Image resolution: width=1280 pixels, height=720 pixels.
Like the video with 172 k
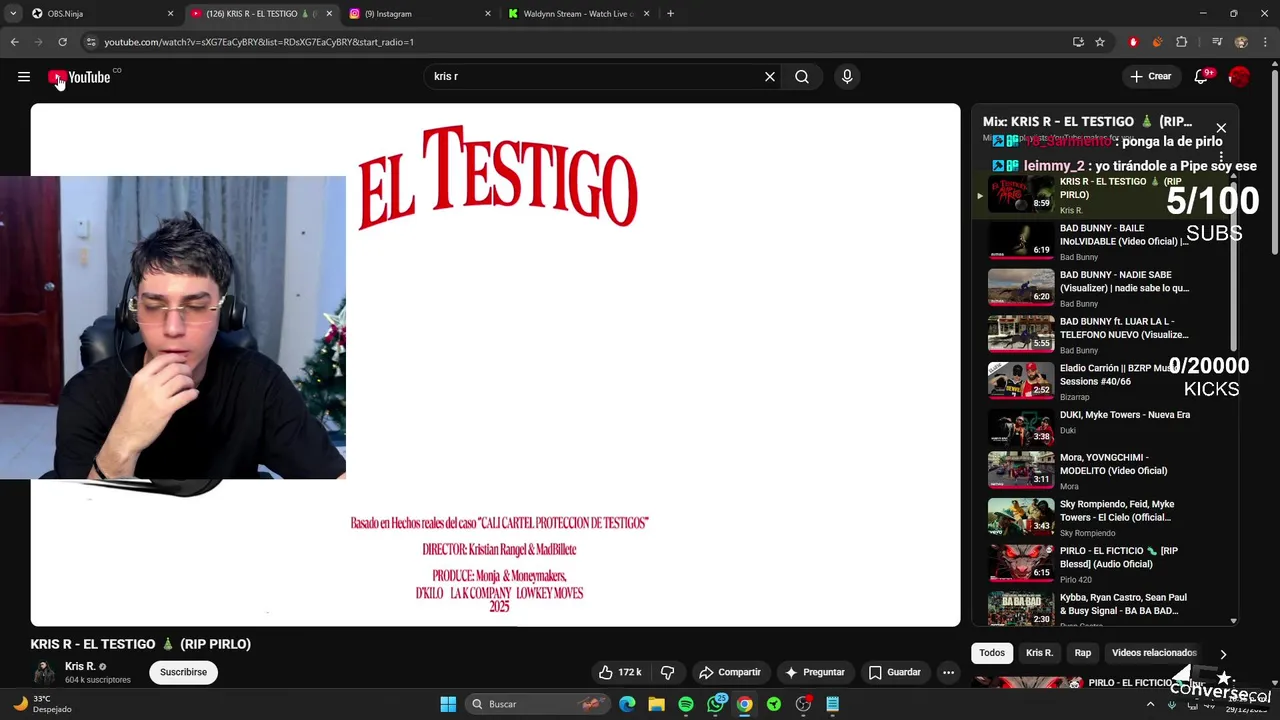[620, 672]
